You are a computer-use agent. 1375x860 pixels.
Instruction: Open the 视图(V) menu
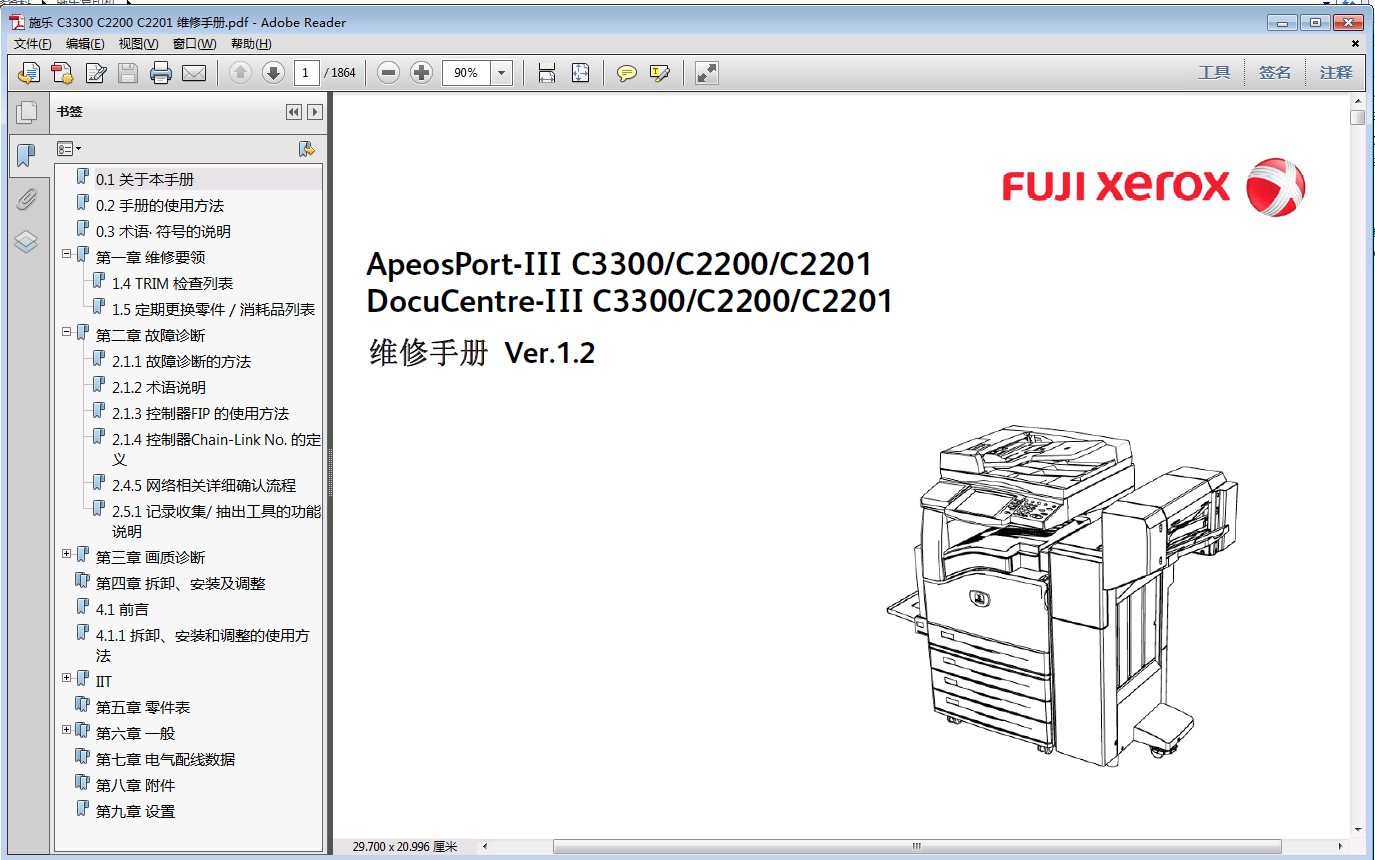click(138, 44)
